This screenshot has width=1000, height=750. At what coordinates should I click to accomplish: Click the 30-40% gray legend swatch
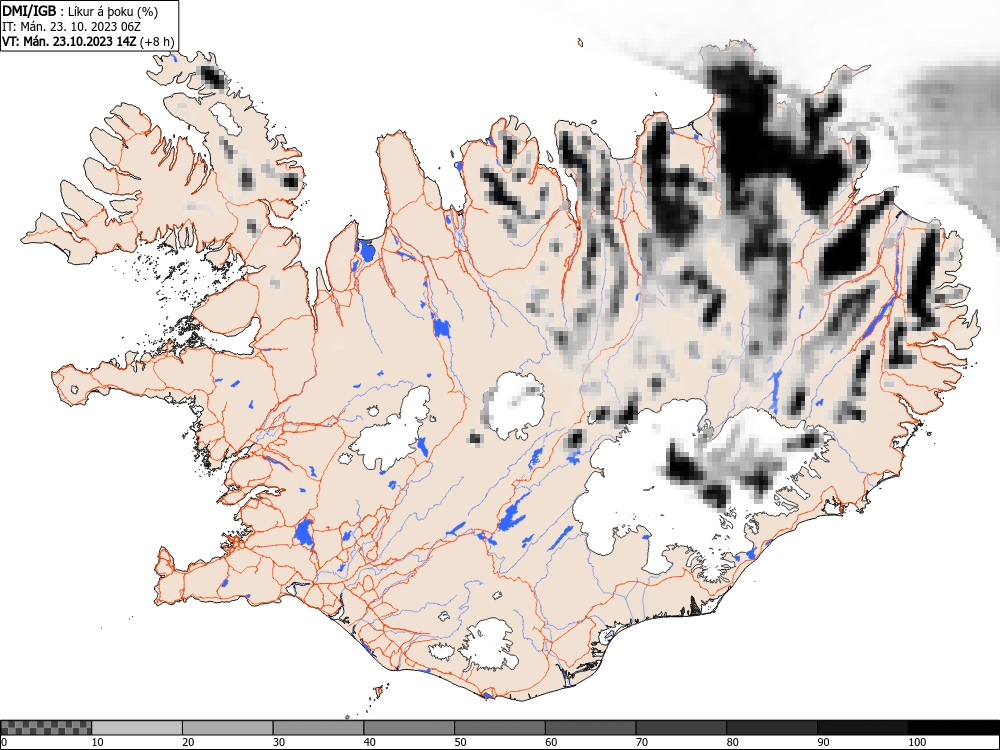318,728
